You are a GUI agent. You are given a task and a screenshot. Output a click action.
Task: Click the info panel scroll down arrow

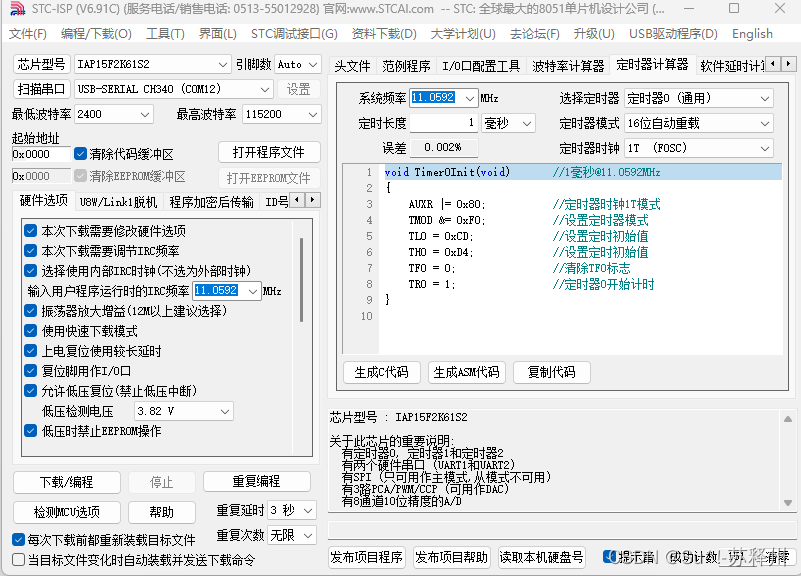(x=788, y=503)
